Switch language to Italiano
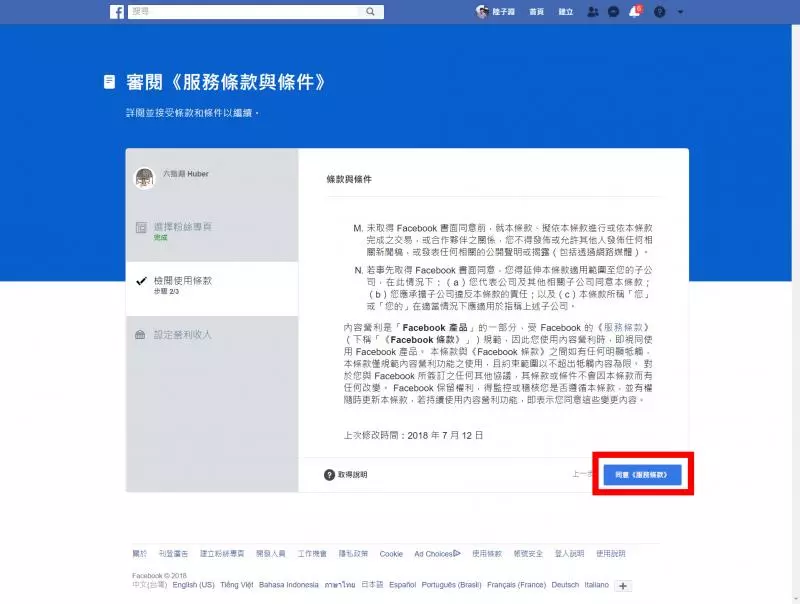The height and width of the screenshot is (604, 800). point(596,585)
